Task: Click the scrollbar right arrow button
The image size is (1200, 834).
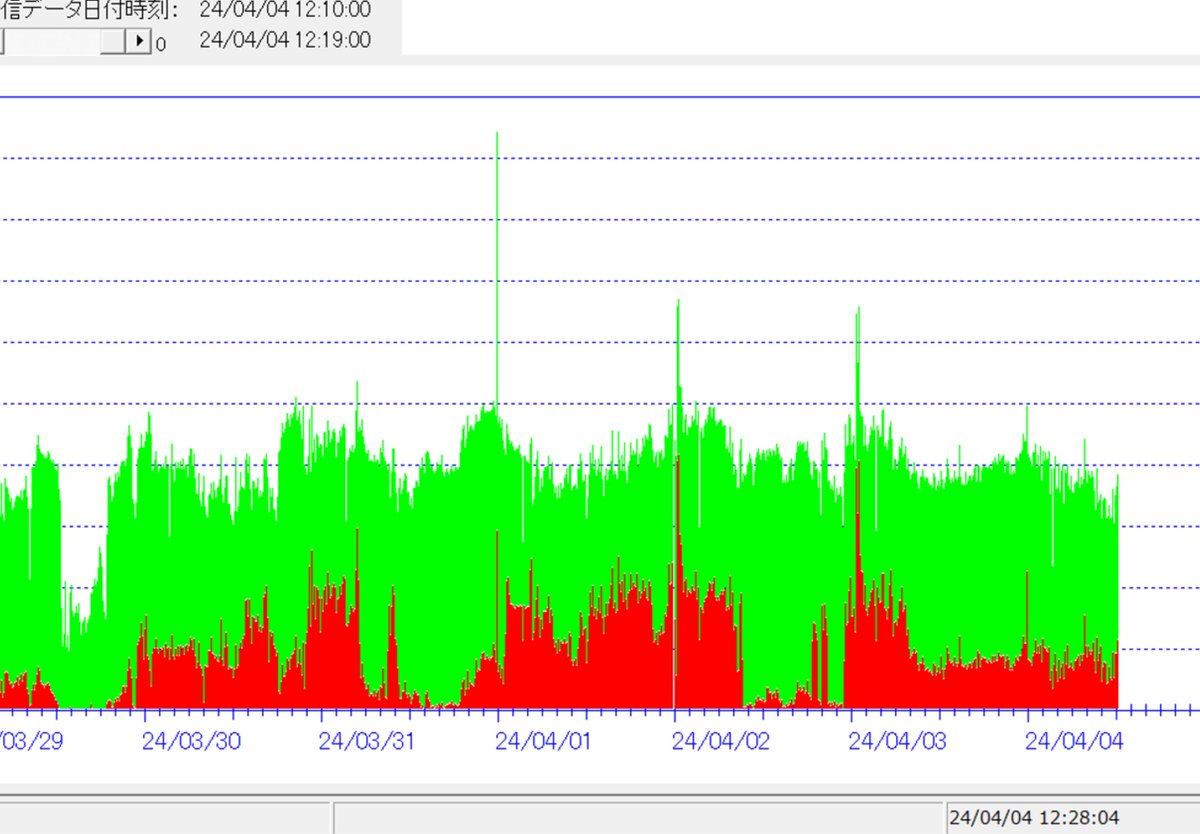Action: tap(141, 42)
